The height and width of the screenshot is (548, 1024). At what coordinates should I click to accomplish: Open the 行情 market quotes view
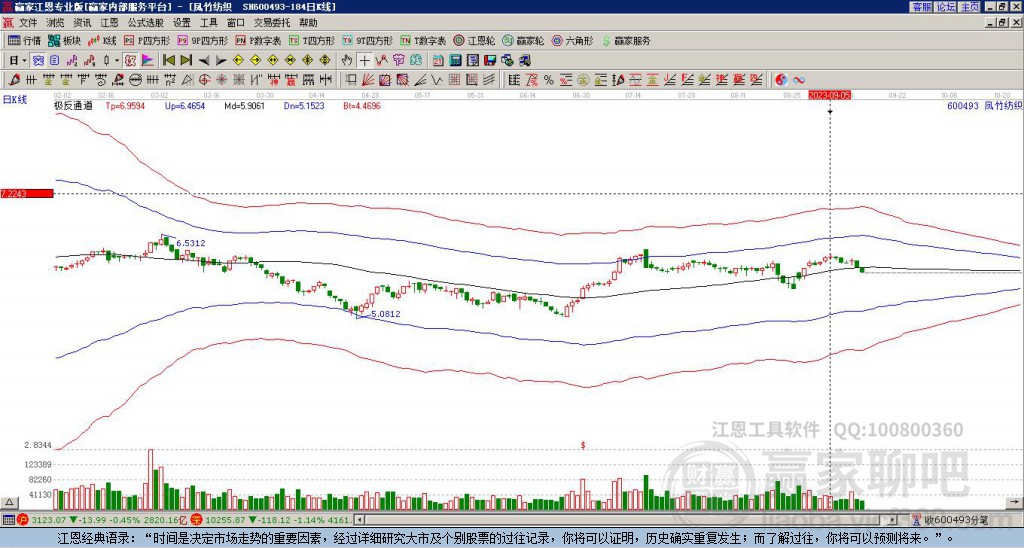tap(24, 40)
